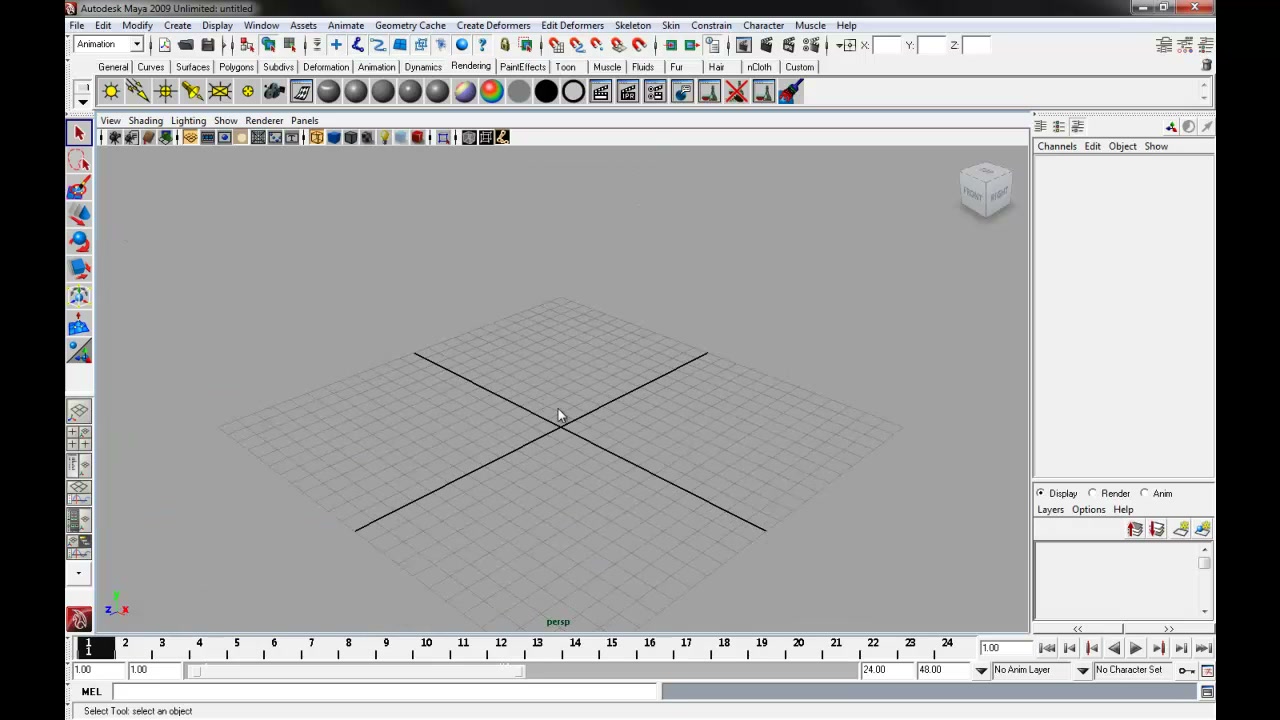Create a directional light from shelf

[x=138, y=92]
